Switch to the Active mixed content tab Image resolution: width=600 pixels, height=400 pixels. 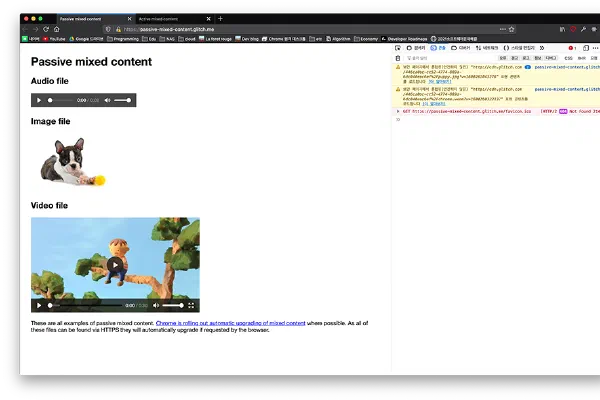[166, 18]
